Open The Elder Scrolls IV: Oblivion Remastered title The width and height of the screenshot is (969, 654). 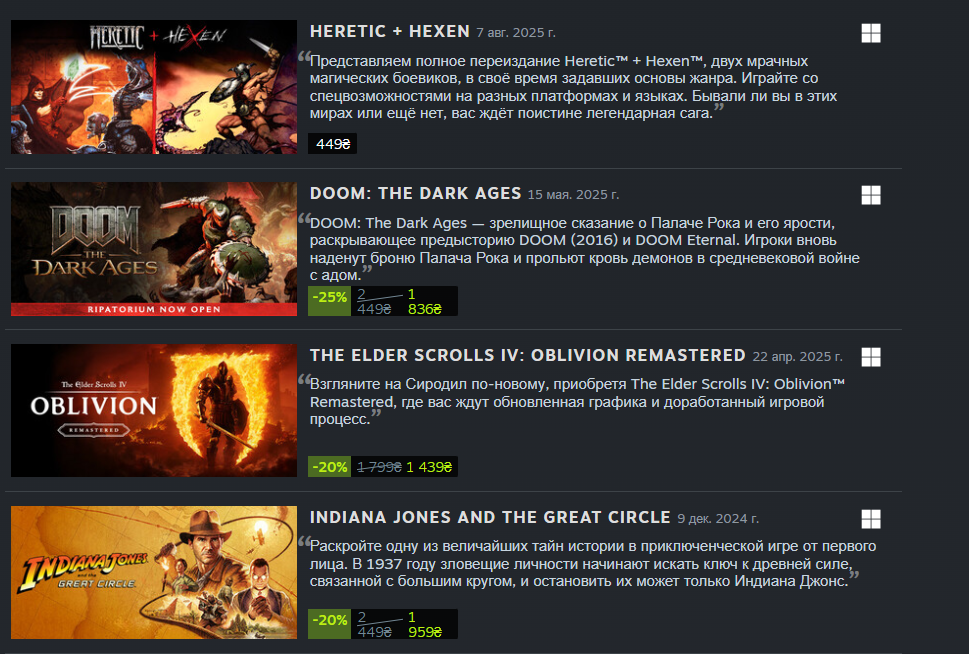(528, 355)
